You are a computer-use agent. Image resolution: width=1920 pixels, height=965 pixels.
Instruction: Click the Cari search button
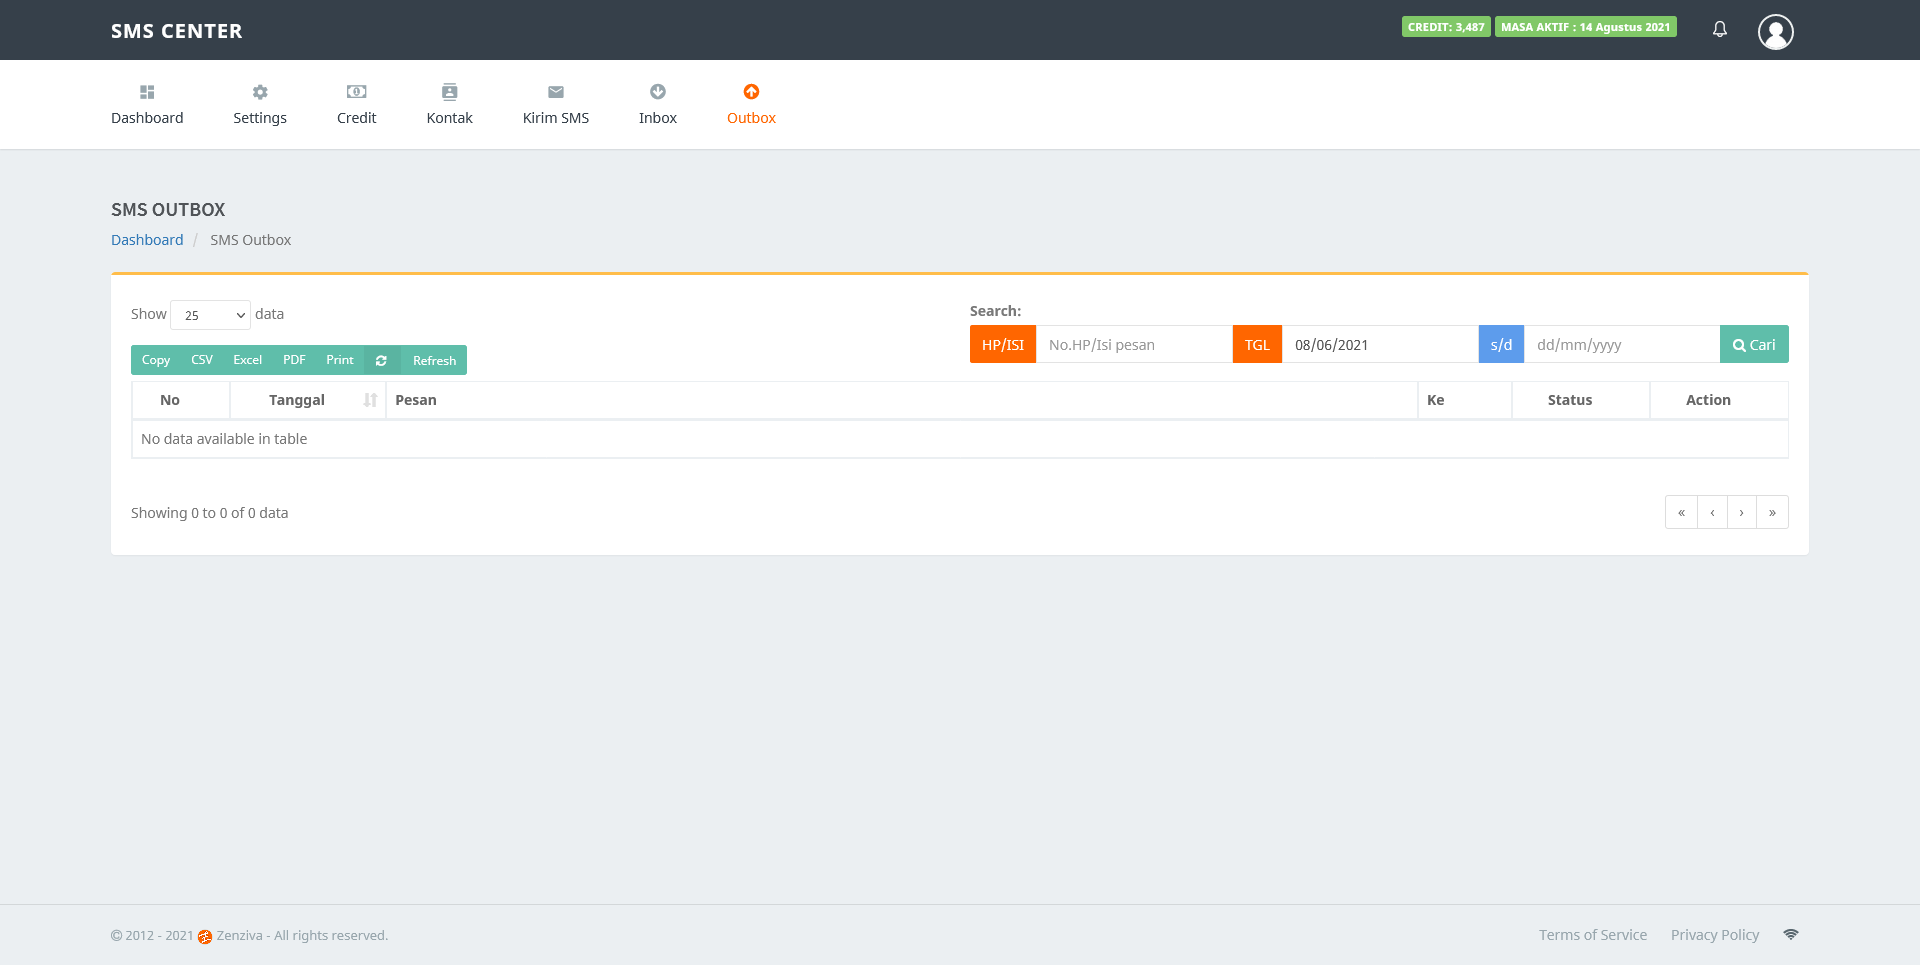(x=1754, y=344)
